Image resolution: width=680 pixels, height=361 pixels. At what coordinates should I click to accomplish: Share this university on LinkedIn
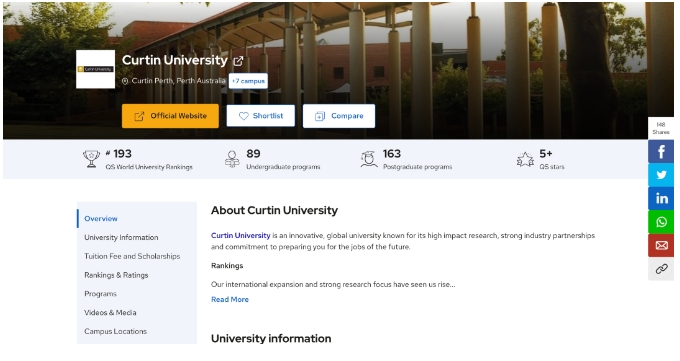661,198
